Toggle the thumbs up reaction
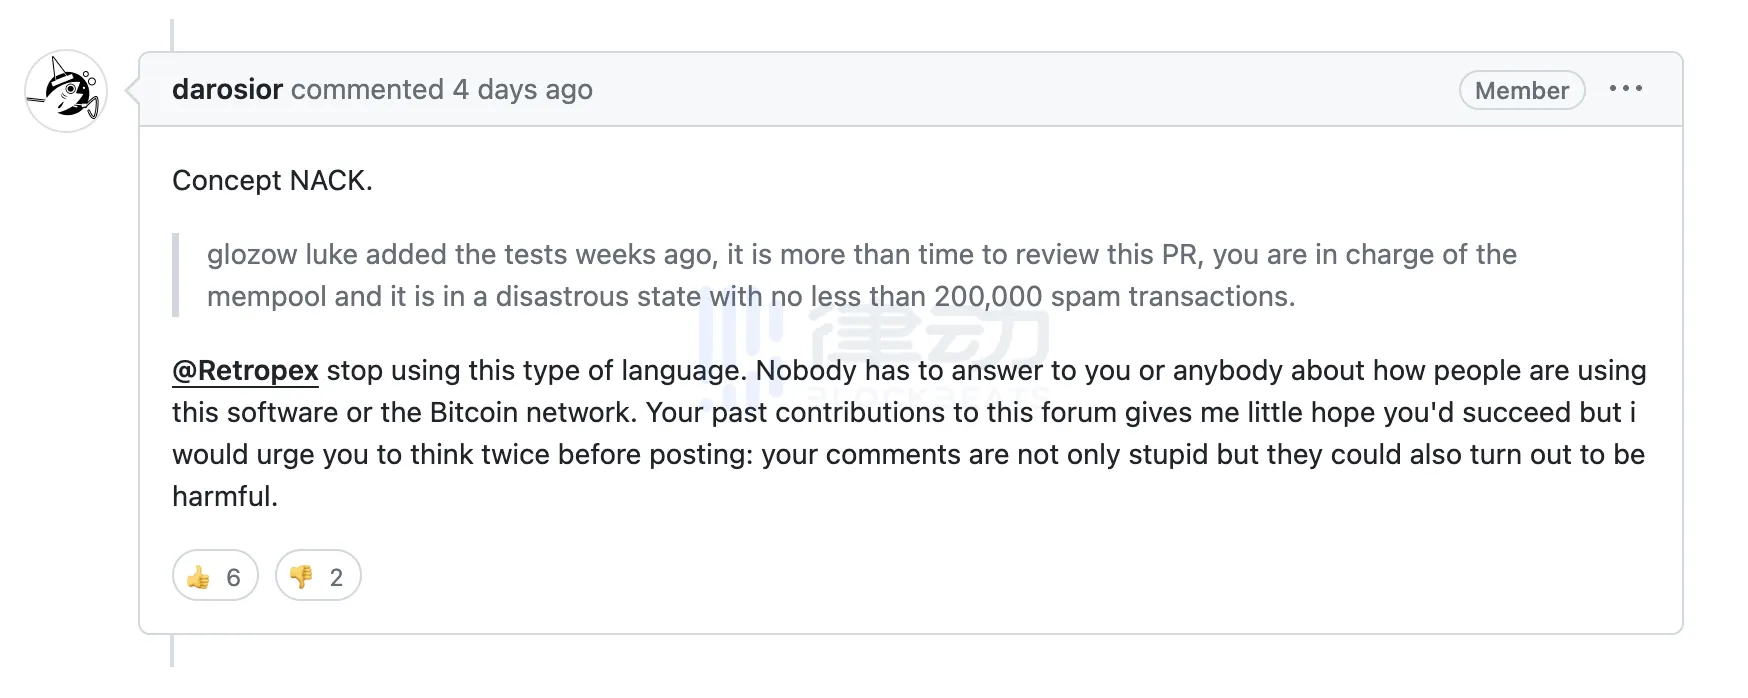This screenshot has width=1748, height=698. [215, 576]
